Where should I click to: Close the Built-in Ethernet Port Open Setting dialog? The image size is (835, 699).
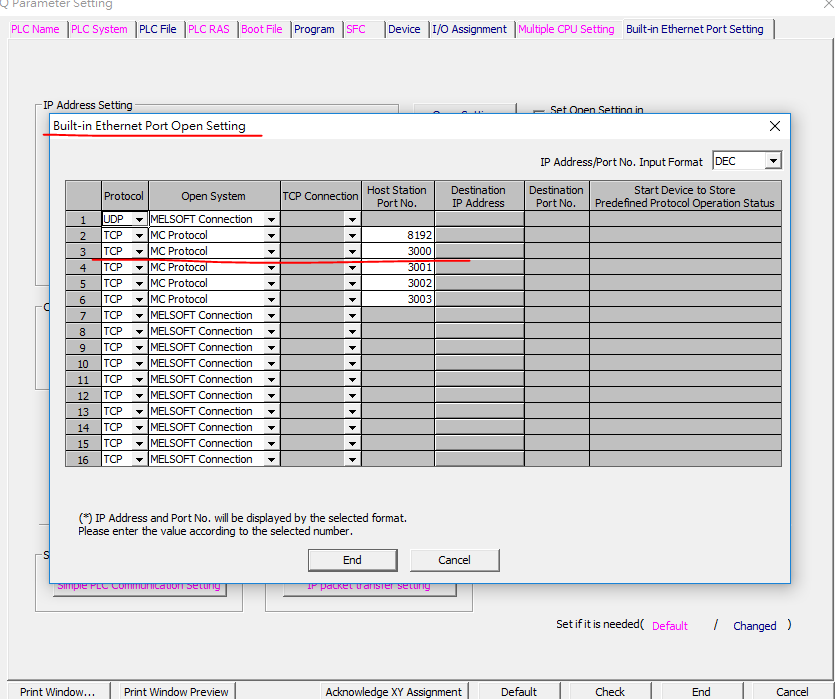tap(774, 126)
